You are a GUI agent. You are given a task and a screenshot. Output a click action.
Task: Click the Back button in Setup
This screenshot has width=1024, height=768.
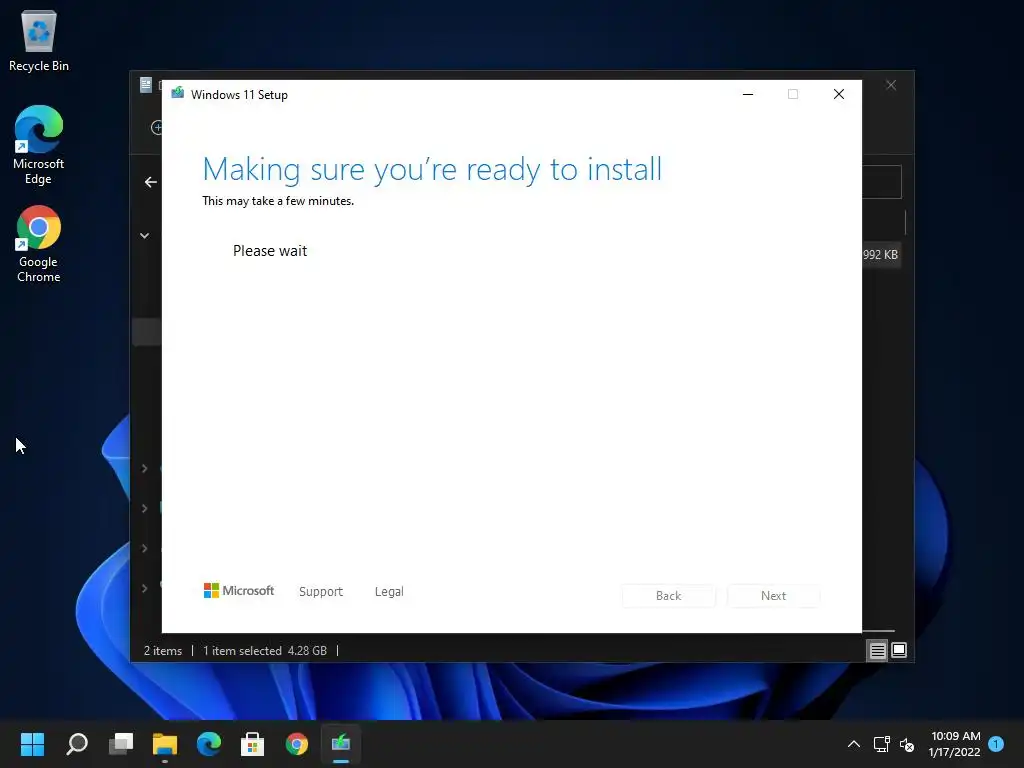point(669,596)
